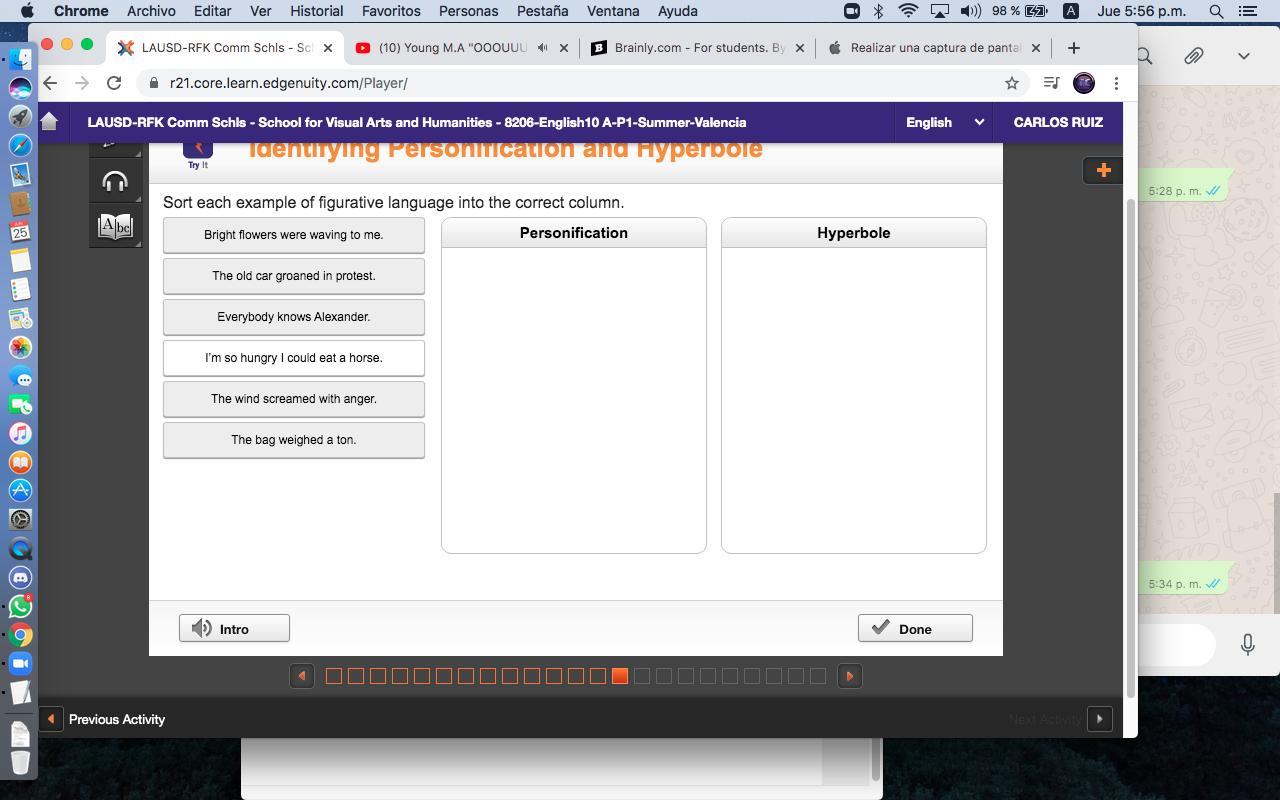Open the Historial menu
This screenshot has height=800, width=1280.
pyautogui.click(x=316, y=11)
